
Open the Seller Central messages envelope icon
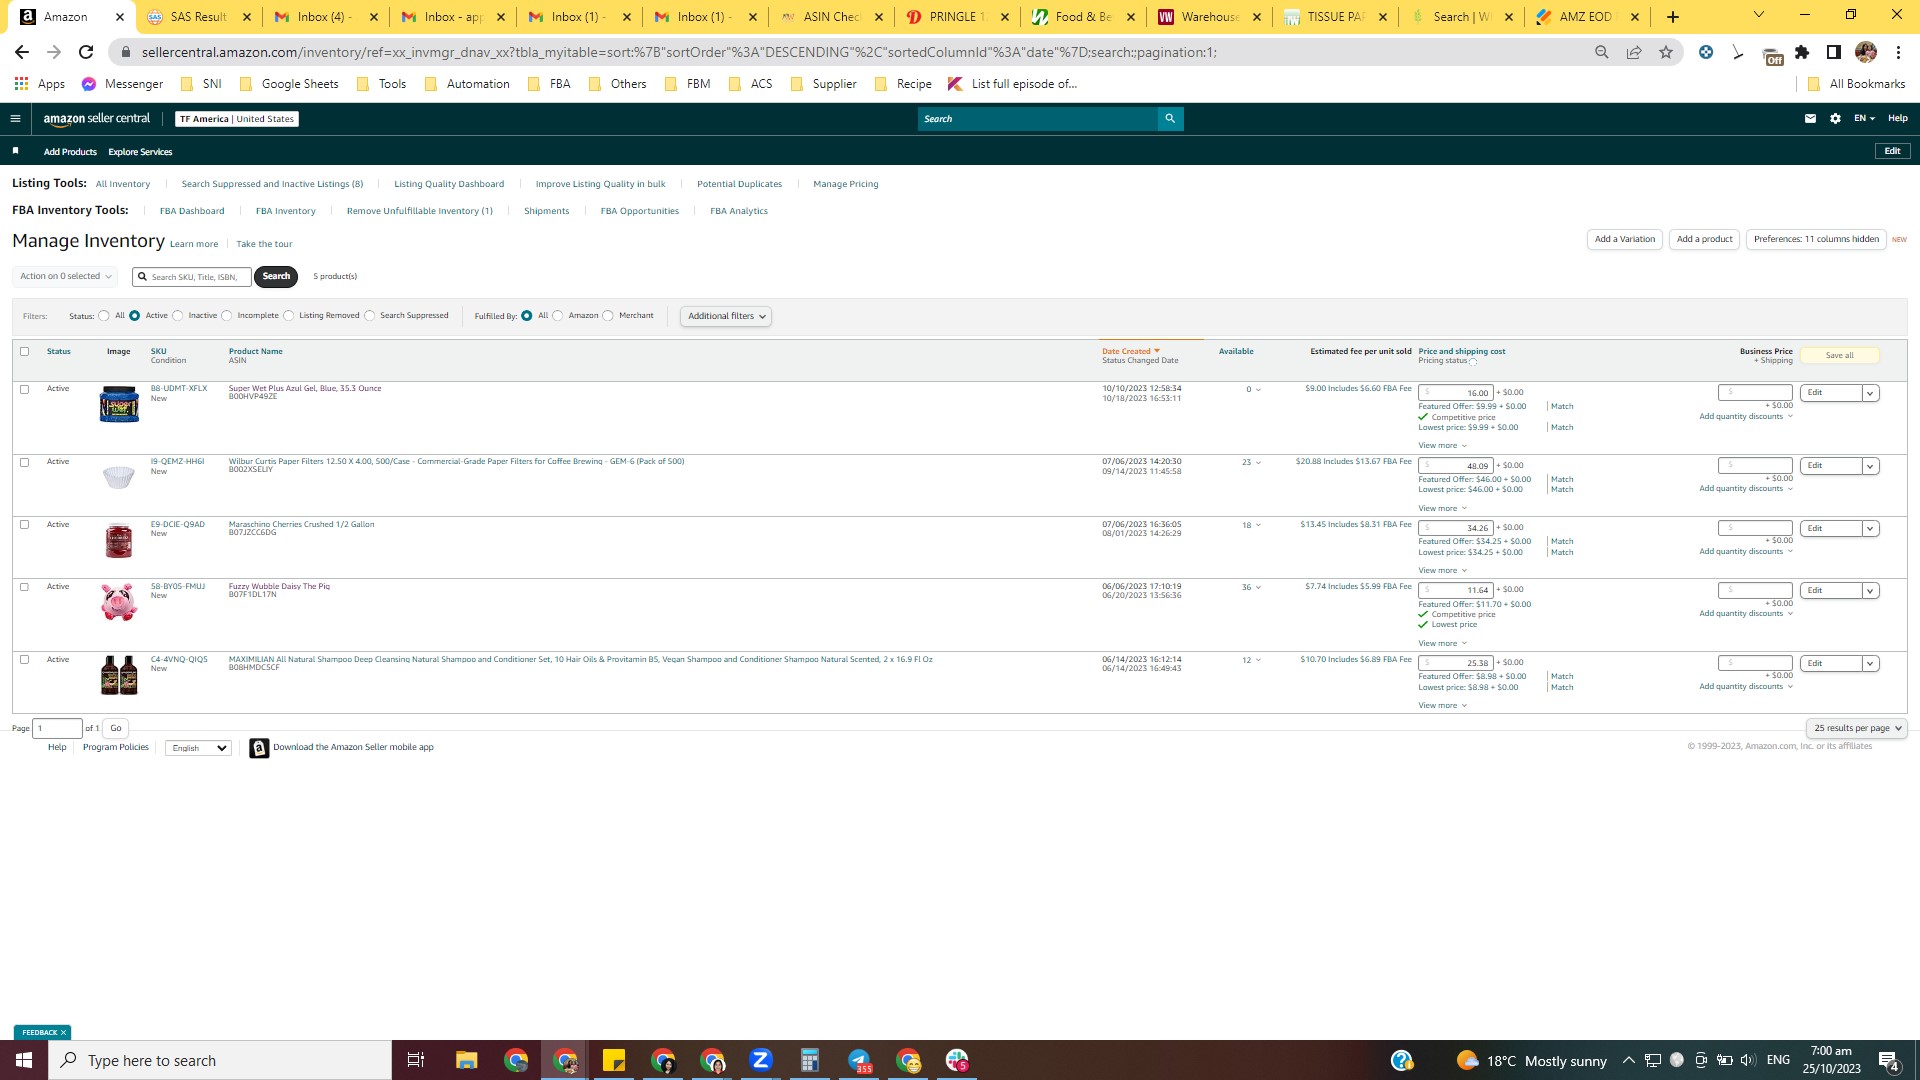click(x=1810, y=118)
